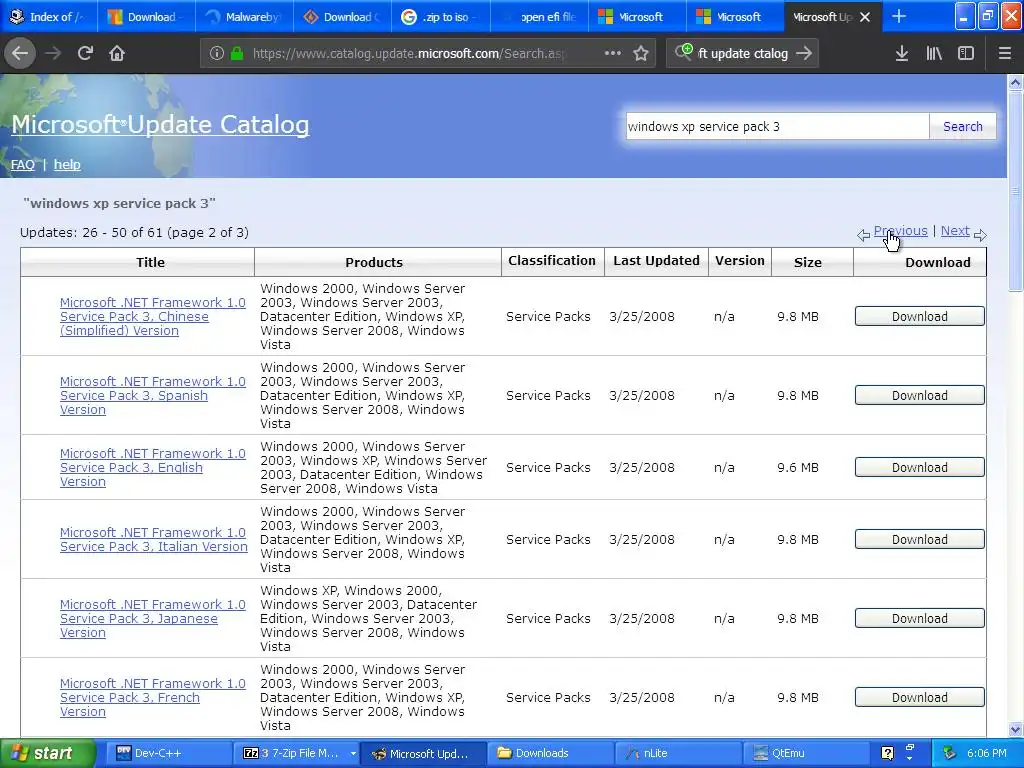
Task: Sort by Title column header
Action: [x=150, y=263]
